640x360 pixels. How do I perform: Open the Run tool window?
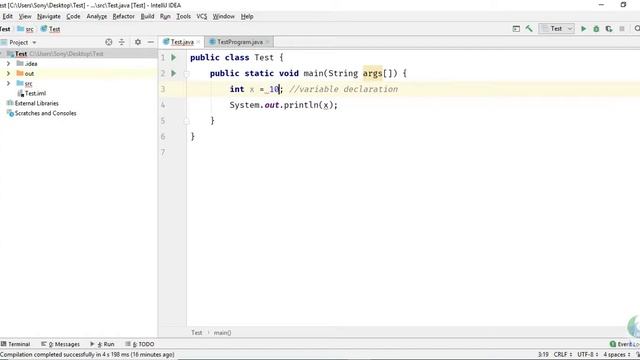point(102,344)
